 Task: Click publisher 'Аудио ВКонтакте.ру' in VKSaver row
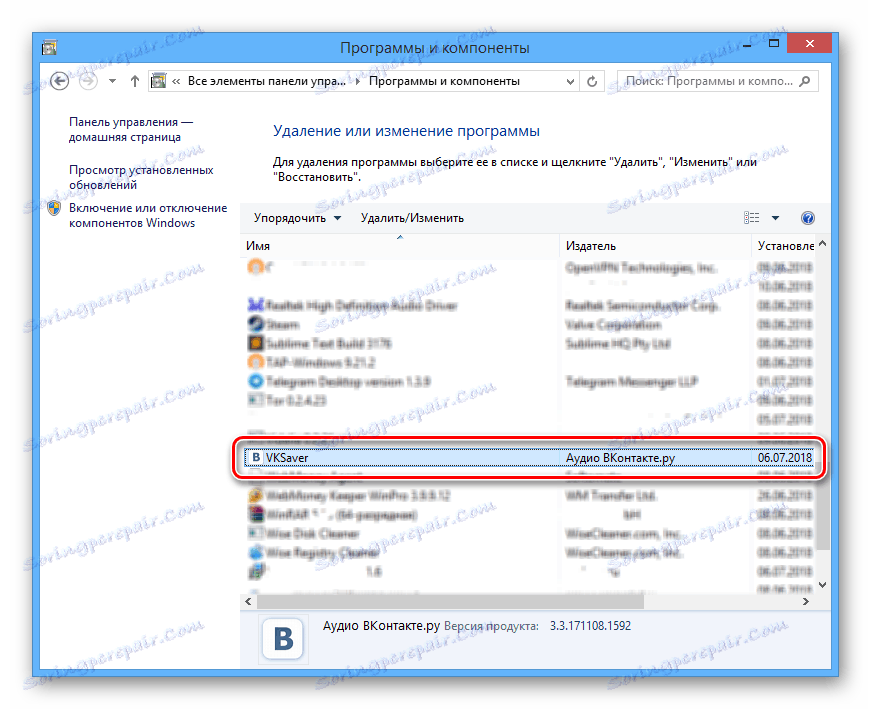coord(620,458)
